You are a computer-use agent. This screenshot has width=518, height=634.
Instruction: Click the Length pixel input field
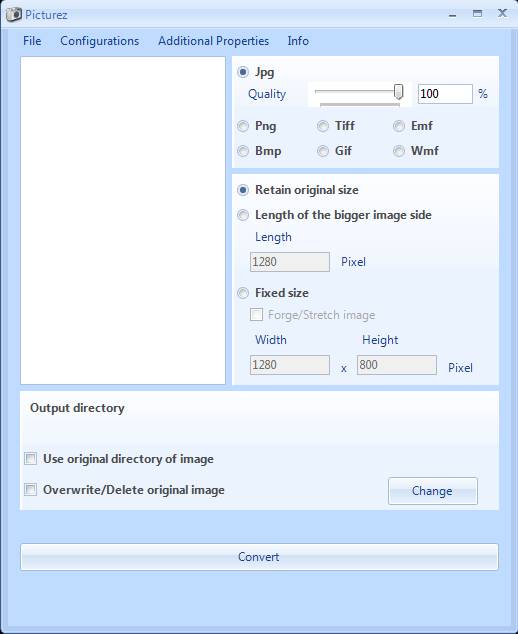290,262
